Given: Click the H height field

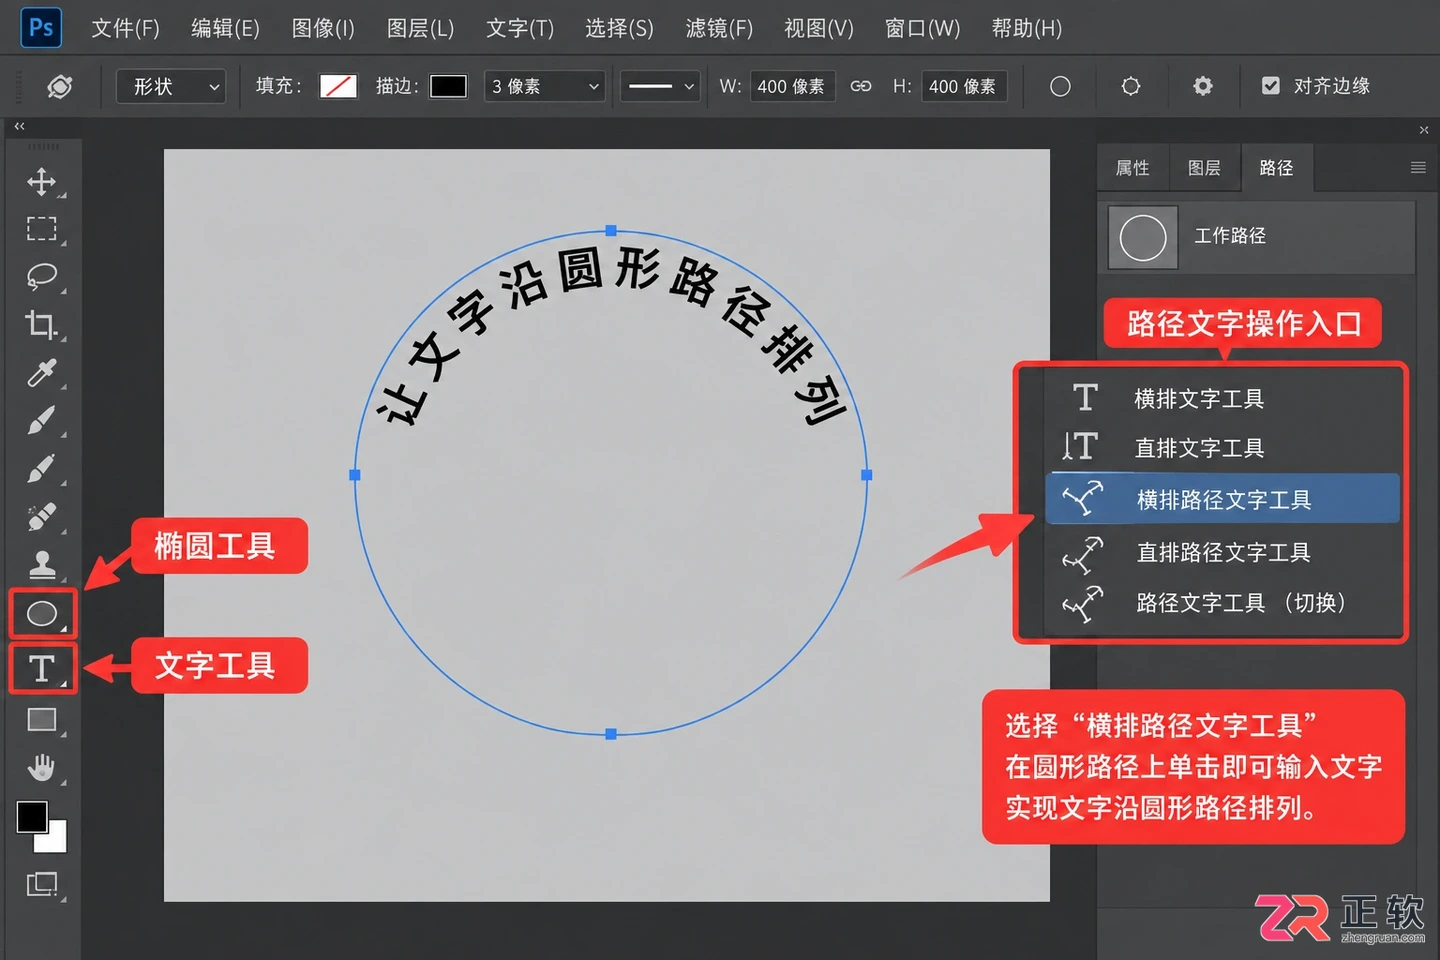Looking at the screenshot, I should pos(963,86).
